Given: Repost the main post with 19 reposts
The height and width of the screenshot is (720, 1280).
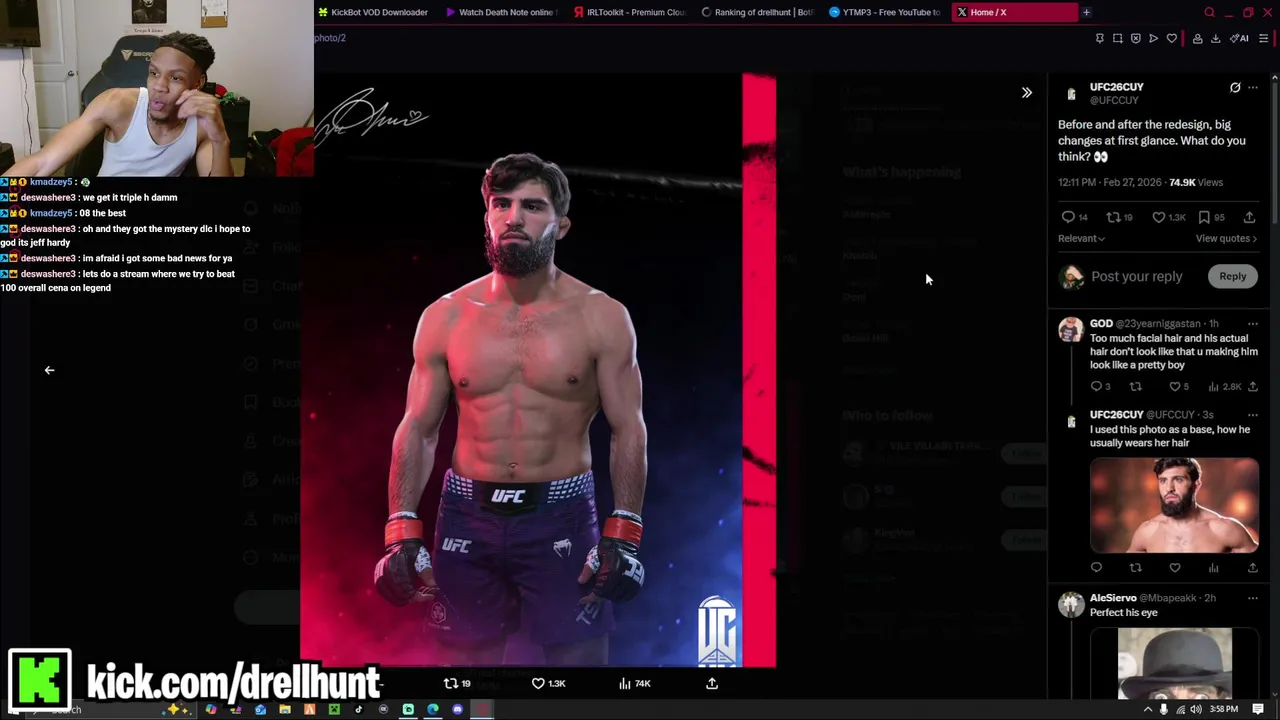Looking at the screenshot, I should pyautogui.click(x=1119, y=217).
